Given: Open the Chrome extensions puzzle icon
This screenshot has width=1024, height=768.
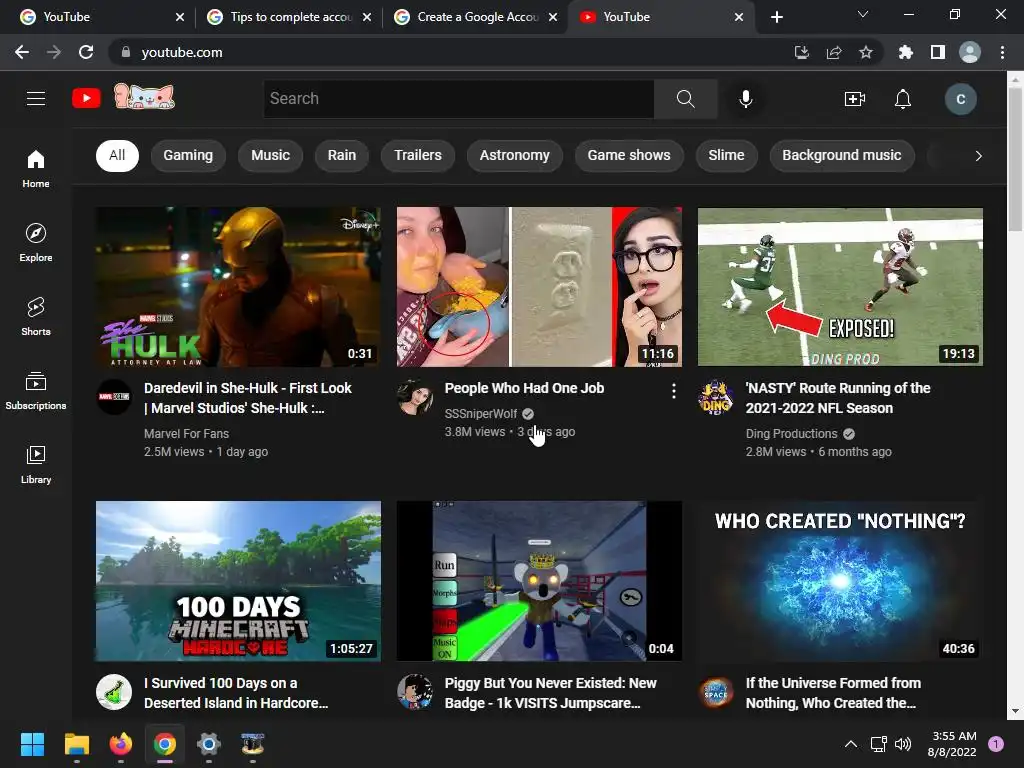Looking at the screenshot, I should coord(905,52).
